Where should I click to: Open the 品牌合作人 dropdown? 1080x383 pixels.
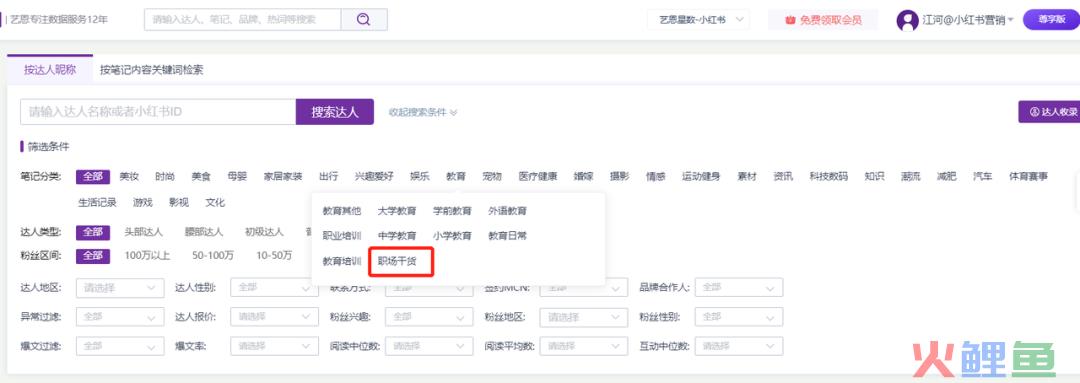739,288
